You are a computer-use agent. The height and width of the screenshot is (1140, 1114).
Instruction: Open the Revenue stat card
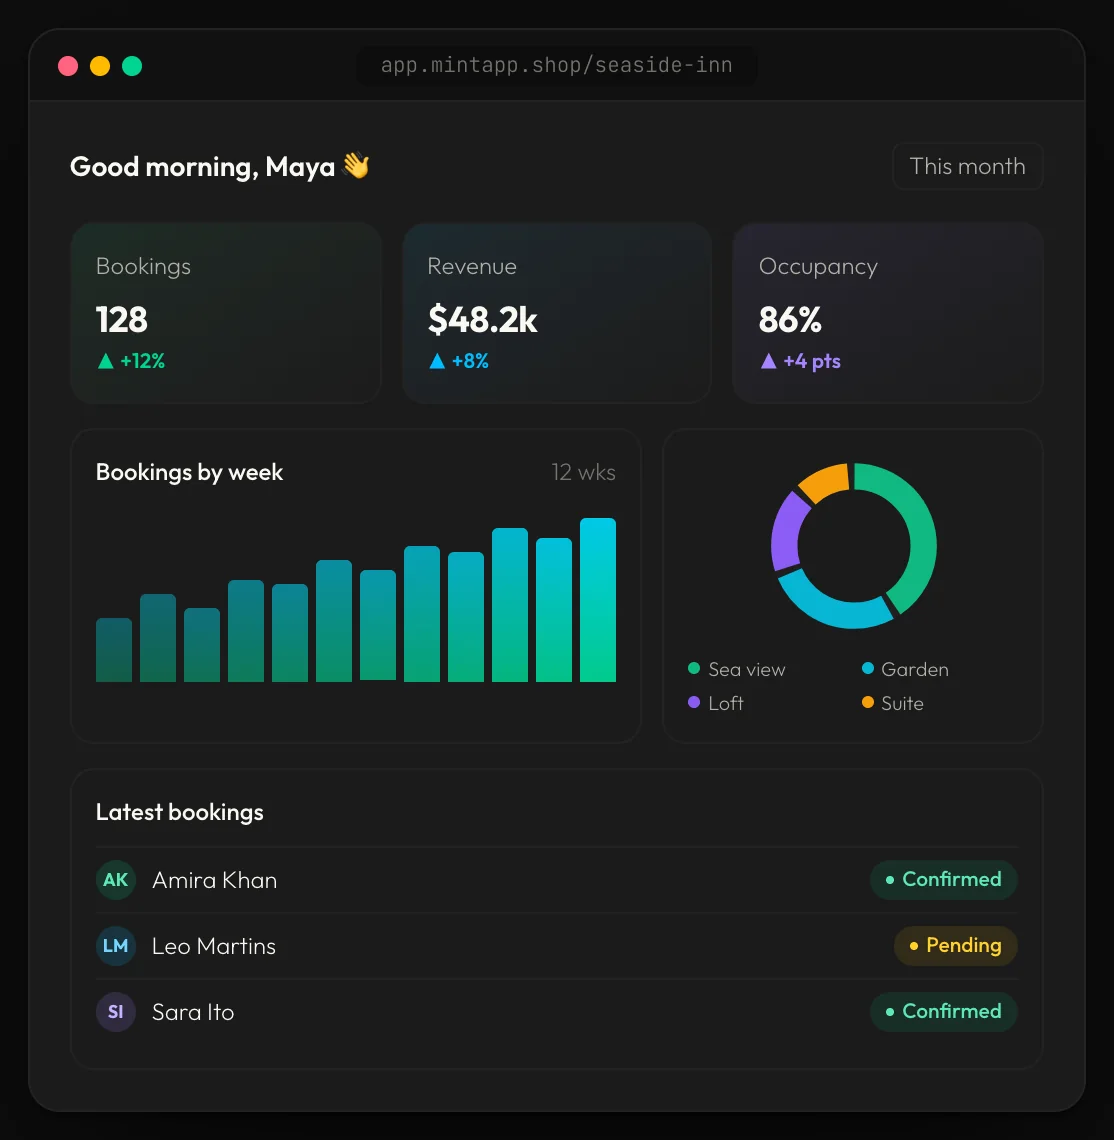pos(557,313)
